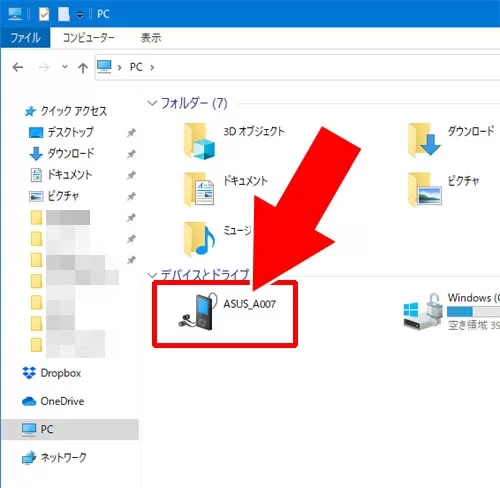Viewport: 500px width, 488px height.
Task: Go back with the left arrow
Action: (x=18, y=68)
